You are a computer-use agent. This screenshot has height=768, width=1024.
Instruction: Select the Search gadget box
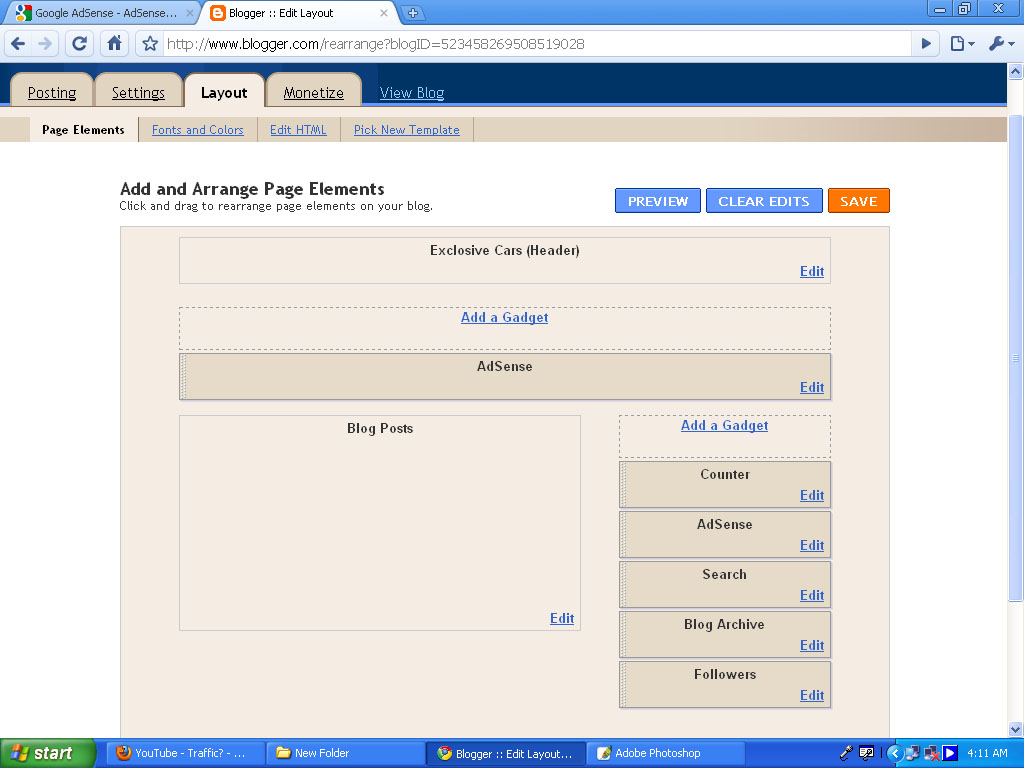(725, 584)
